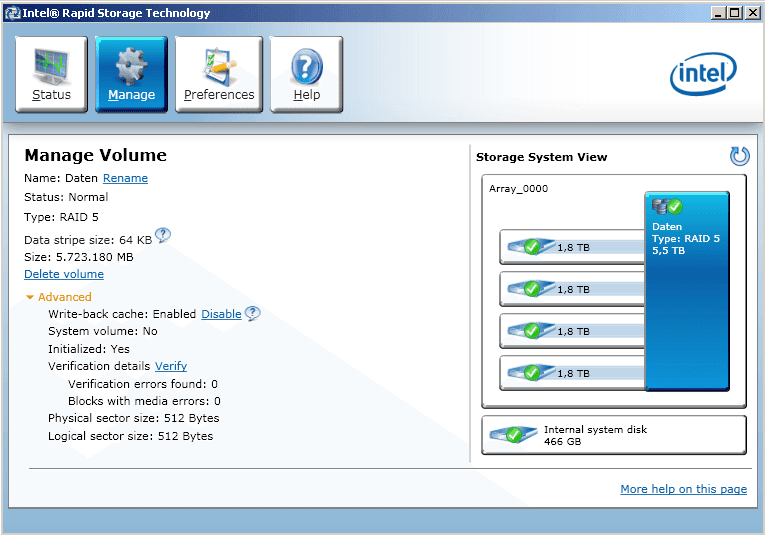The width and height of the screenshot is (765, 535).
Task: Click the Size: 5.723.180 MB text
Action: 79,257
